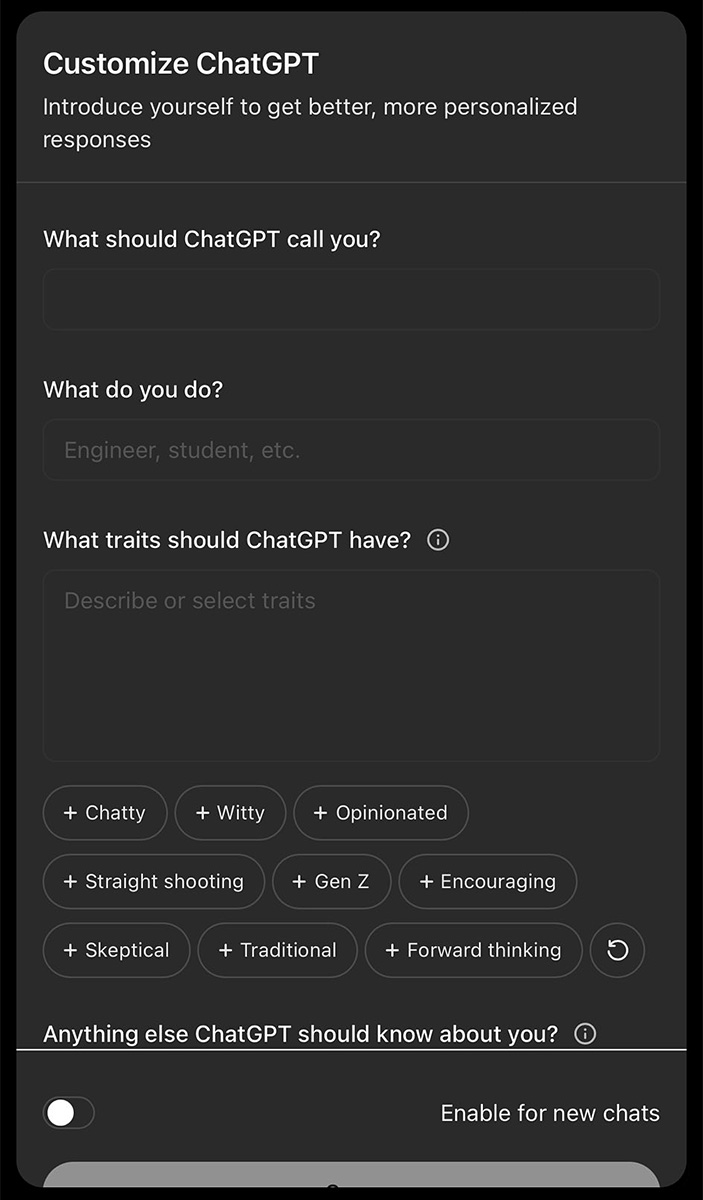Click the 'Describe or select traits' text area

351,666
